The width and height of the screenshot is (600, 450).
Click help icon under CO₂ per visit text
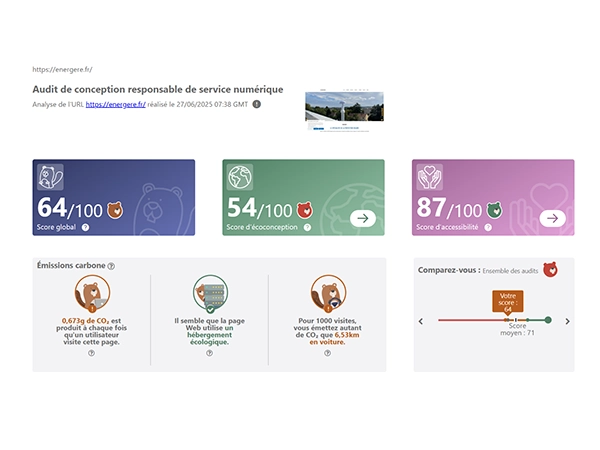(91, 353)
